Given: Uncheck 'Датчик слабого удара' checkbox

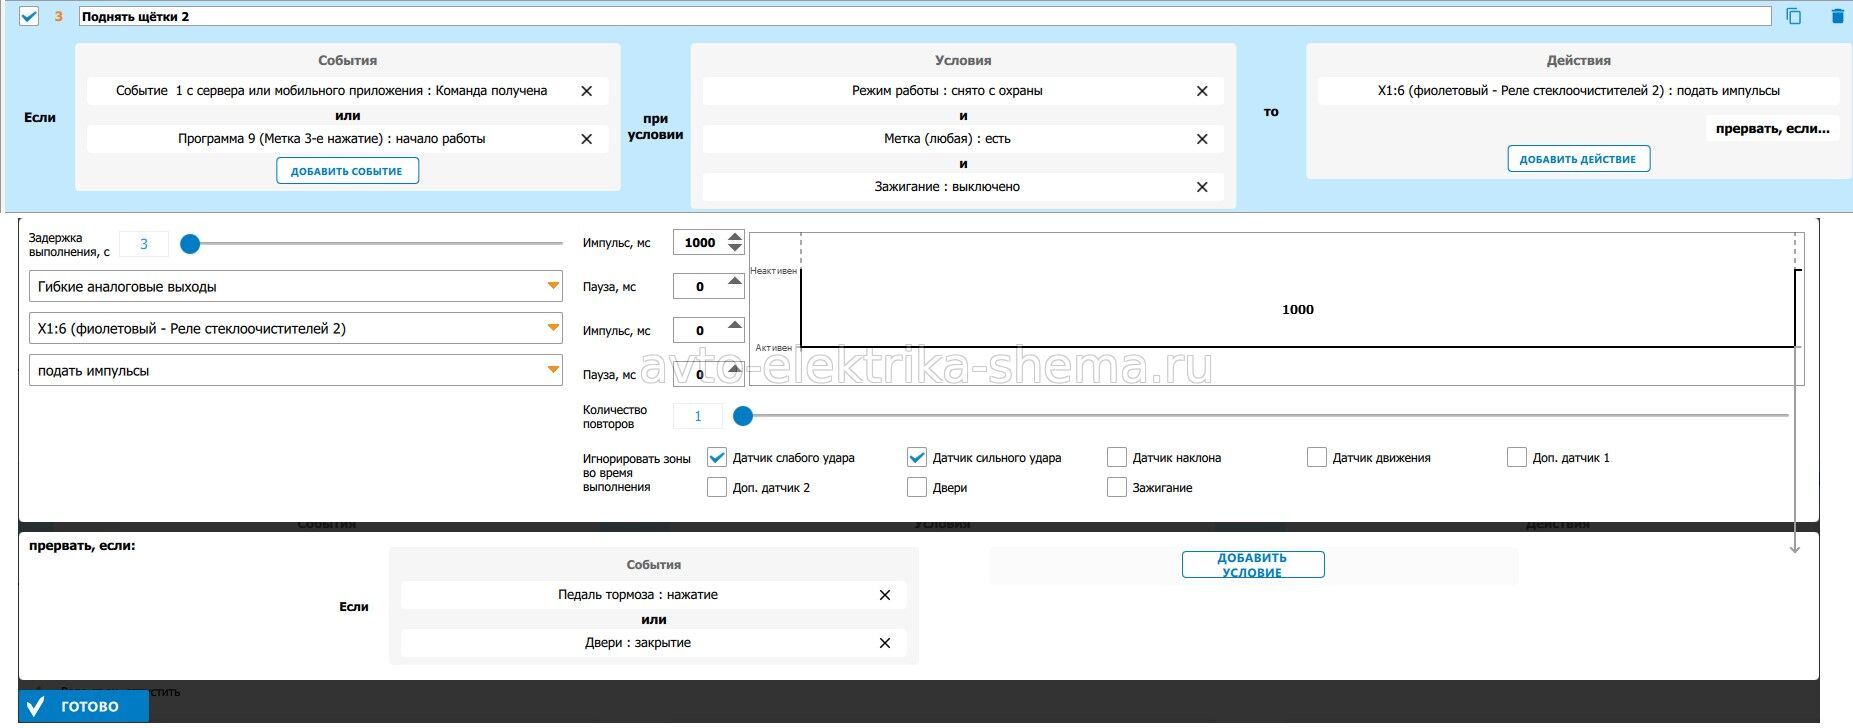Looking at the screenshot, I should (x=717, y=458).
